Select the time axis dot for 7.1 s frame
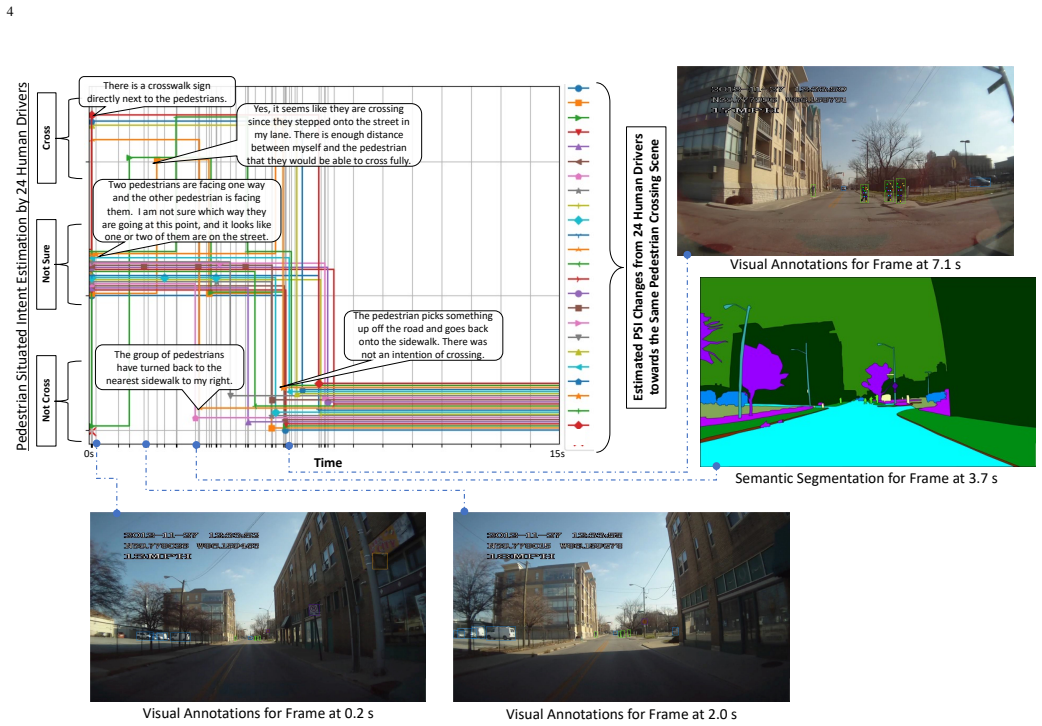Screen dimensions: 1042x726 click(x=288, y=445)
